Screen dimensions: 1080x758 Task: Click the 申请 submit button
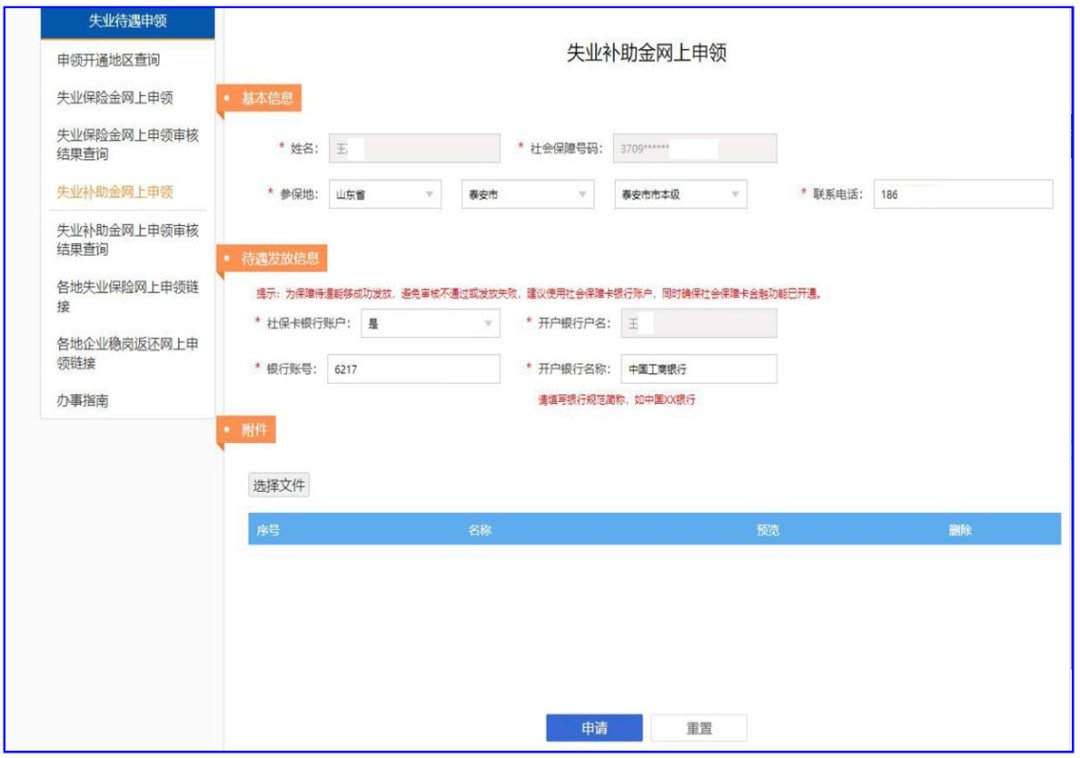coord(594,729)
